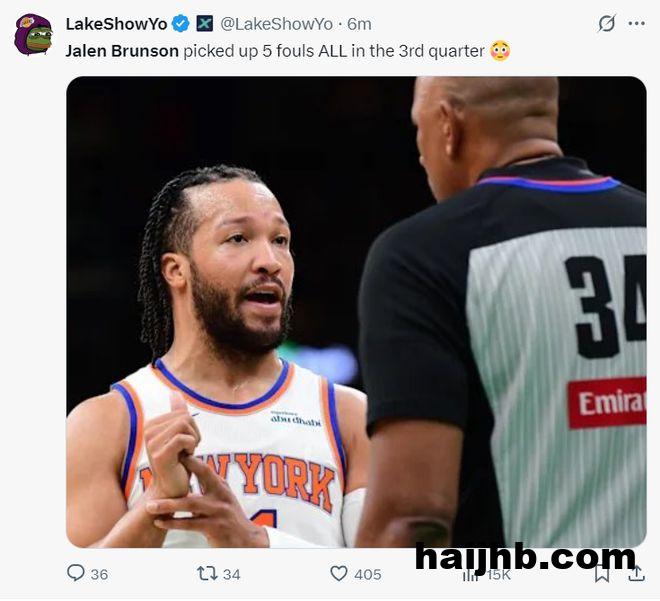Click the affiliate badge beside the verified checkmark
The width and height of the screenshot is (660, 601).
click(205, 24)
